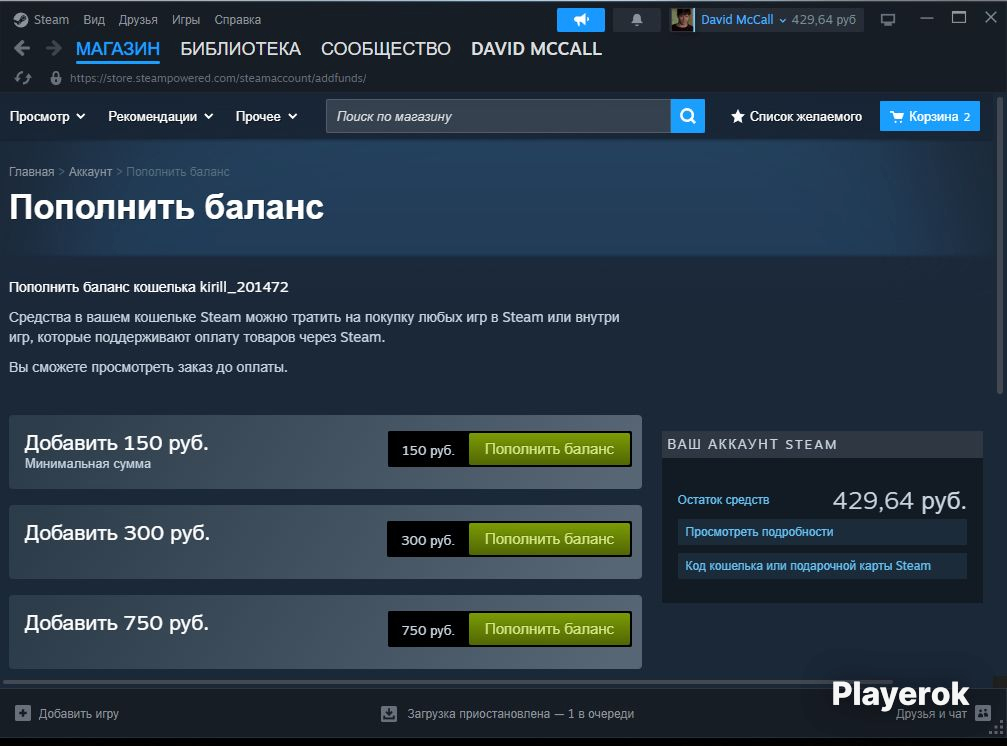Open the Друзья menu
The height and width of the screenshot is (746, 1007).
click(x=138, y=20)
